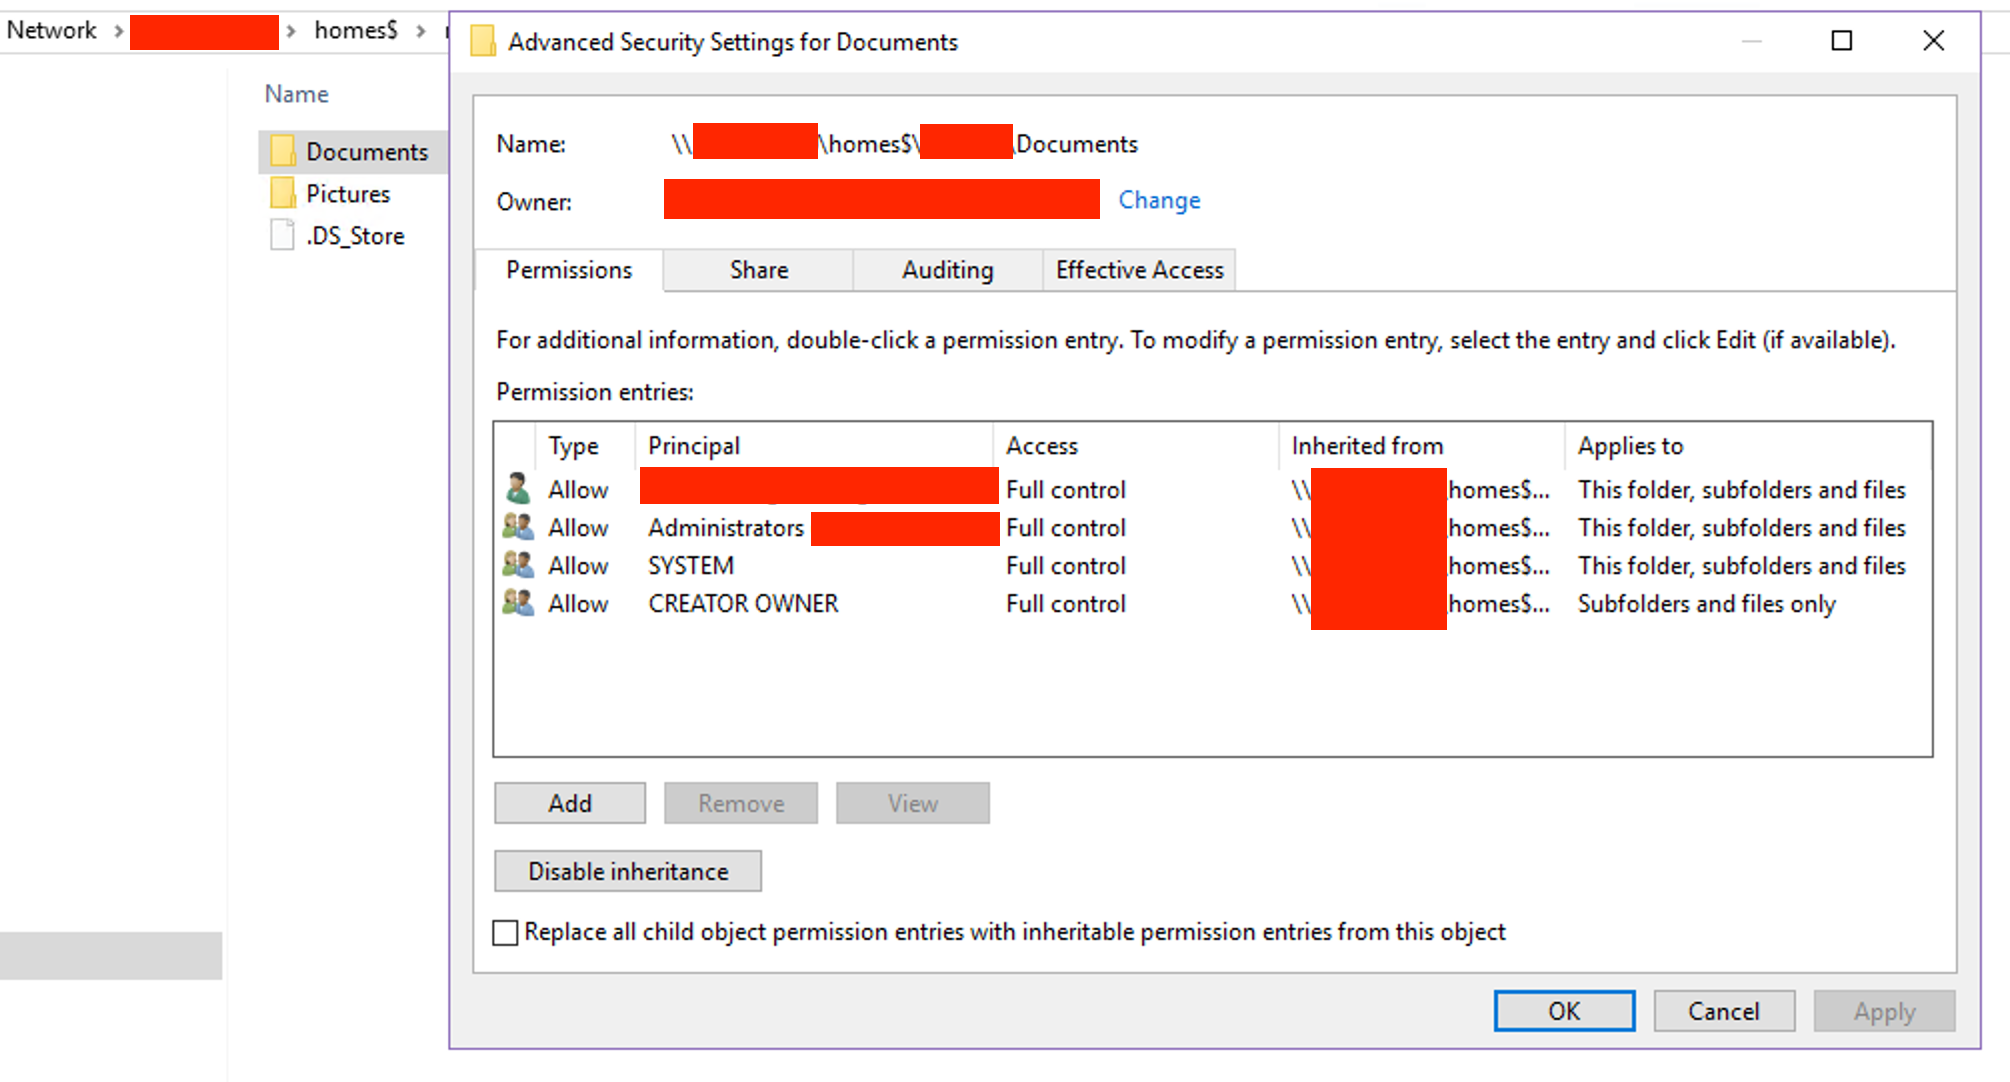Enable replace all child object permission entries
Image resolution: width=2010 pixels, height=1082 pixels.
(505, 932)
